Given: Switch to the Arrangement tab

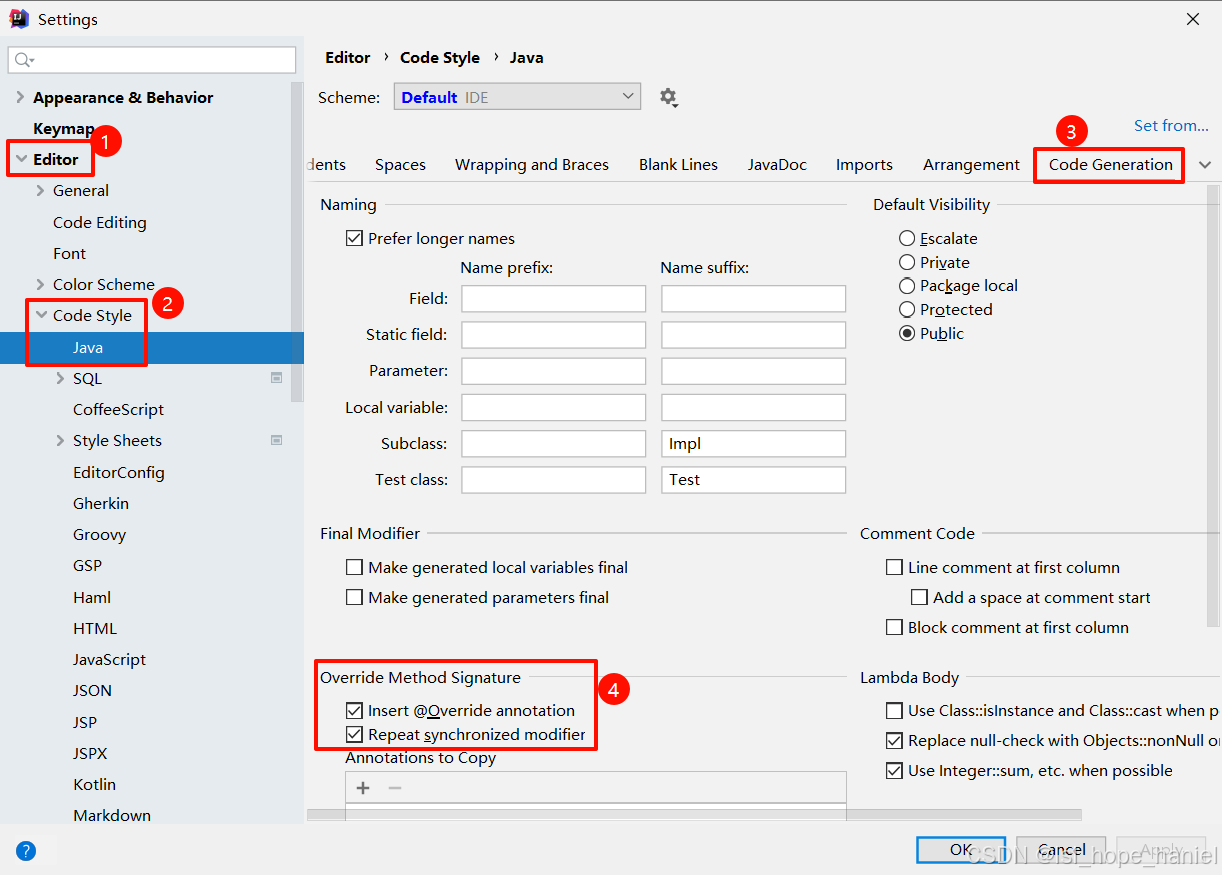Looking at the screenshot, I should click(971, 165).
